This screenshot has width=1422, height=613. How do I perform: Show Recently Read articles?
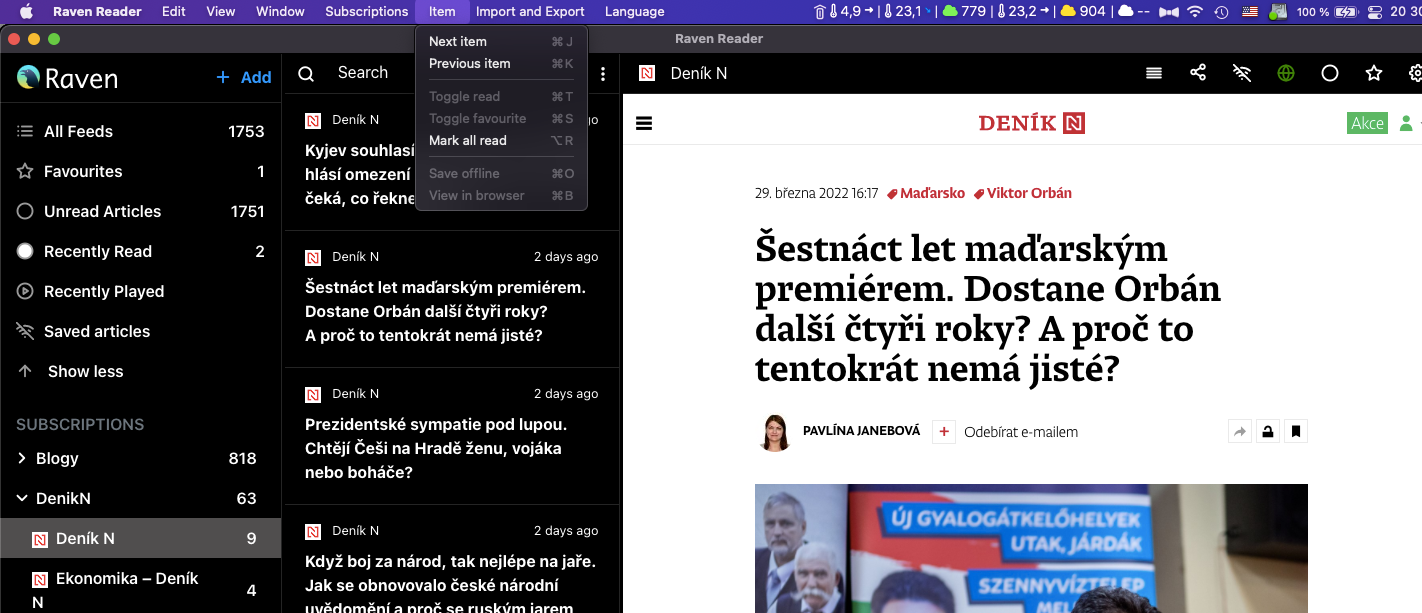(x=140, y=251)
